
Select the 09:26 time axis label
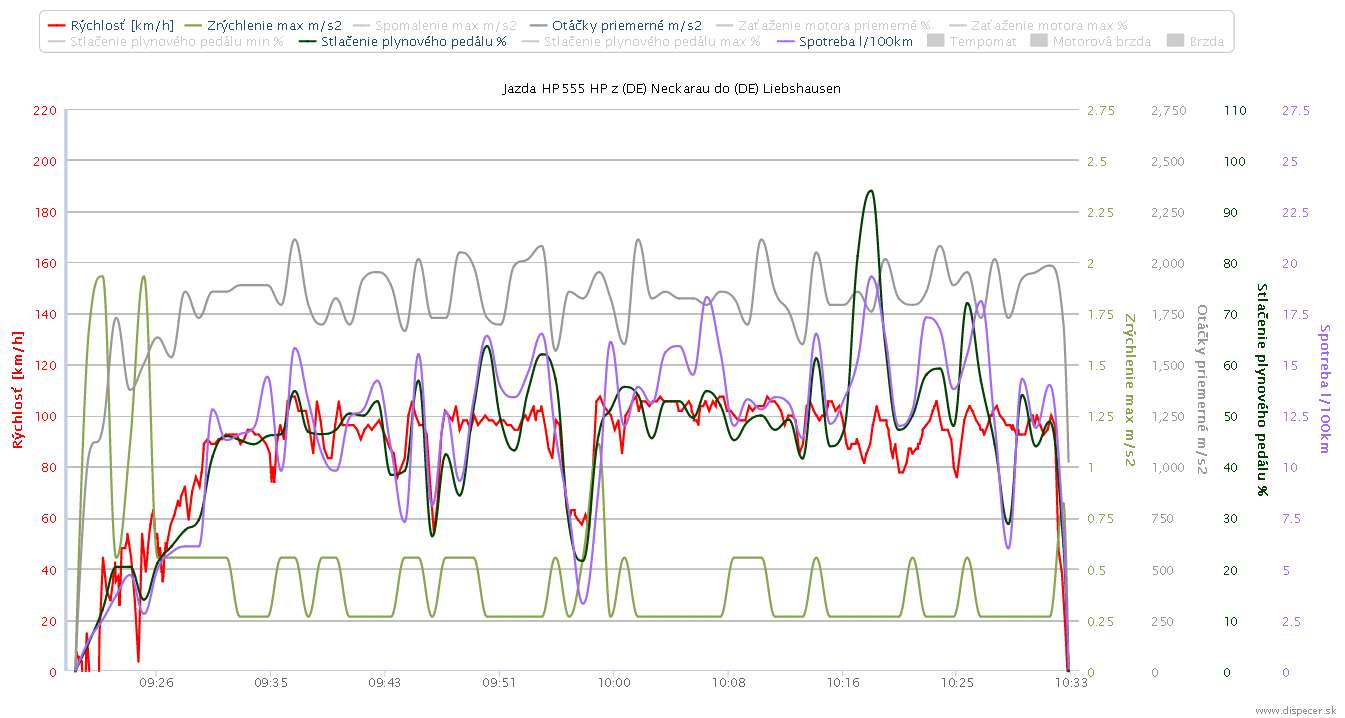pos(157,683)
